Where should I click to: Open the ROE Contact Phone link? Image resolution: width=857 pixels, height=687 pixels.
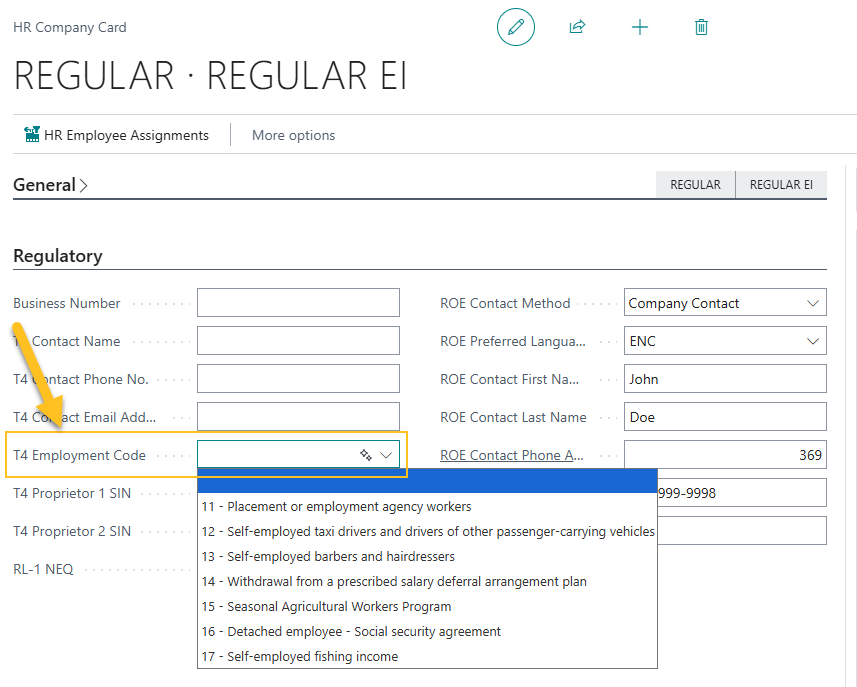coord(510,454)
